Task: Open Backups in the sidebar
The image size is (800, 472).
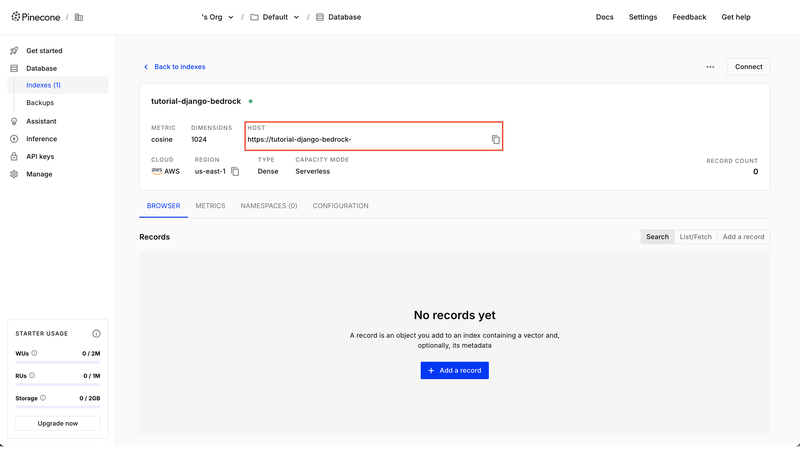Action: click(x=40, y=103)
